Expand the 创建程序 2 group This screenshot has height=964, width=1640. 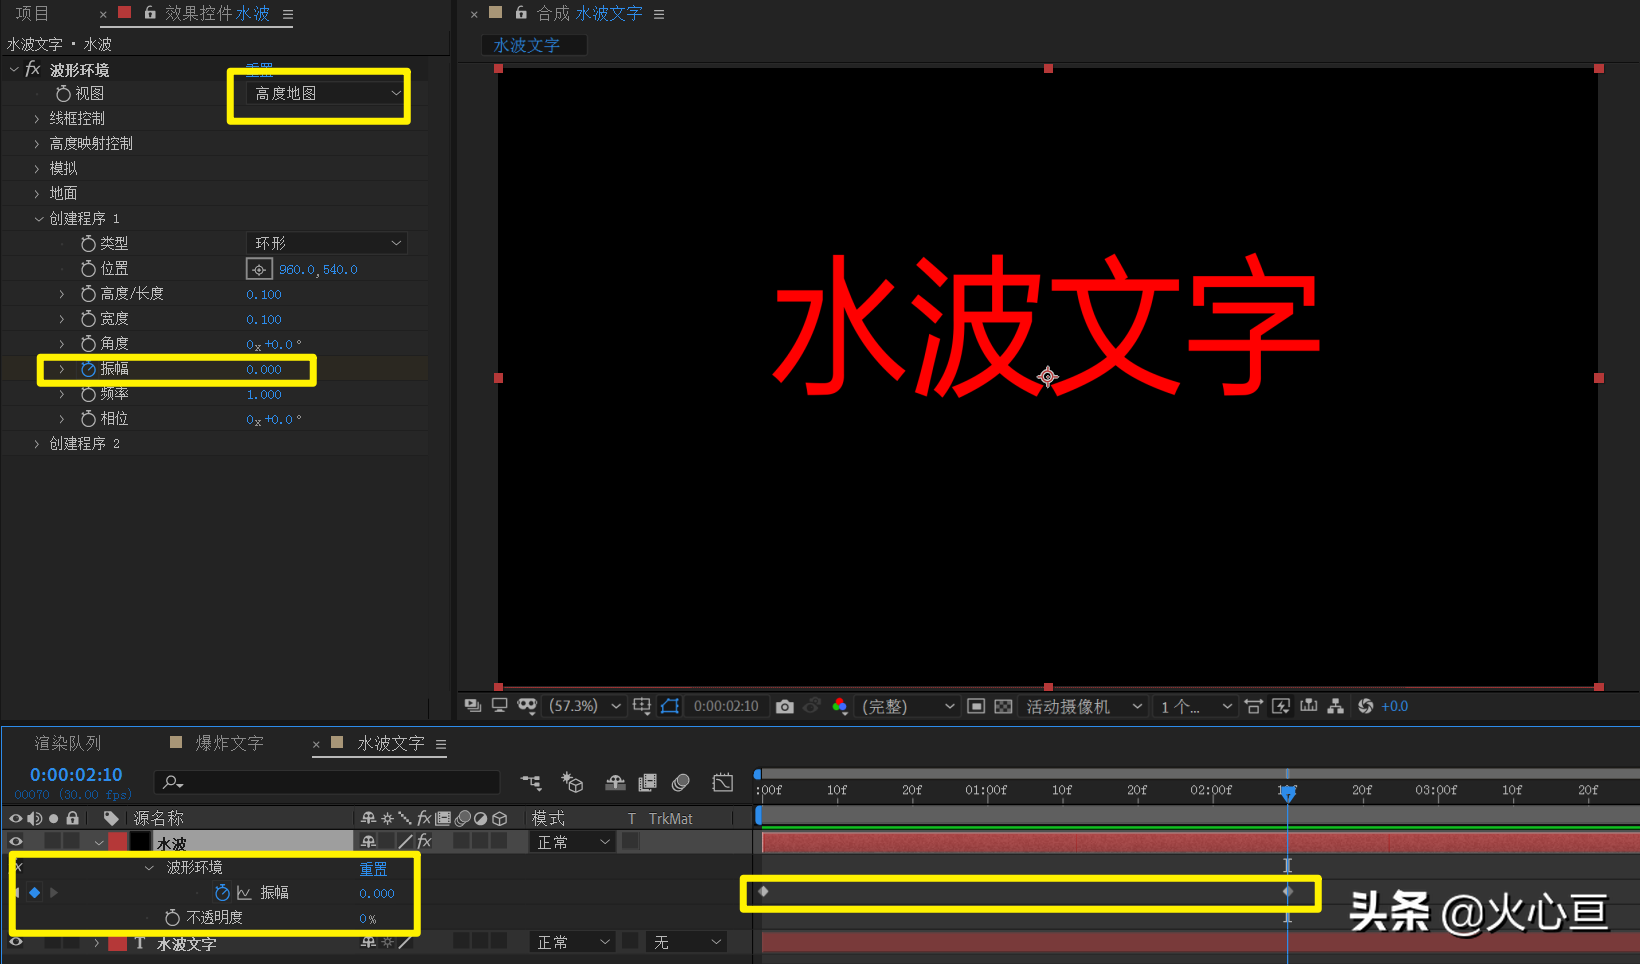pos(37,443)
